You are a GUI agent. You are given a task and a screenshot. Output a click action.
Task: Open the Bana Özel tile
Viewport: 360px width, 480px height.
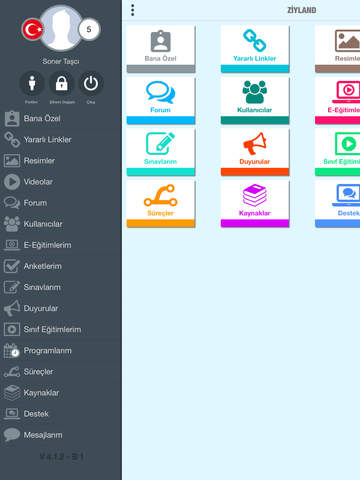[161, 49]
